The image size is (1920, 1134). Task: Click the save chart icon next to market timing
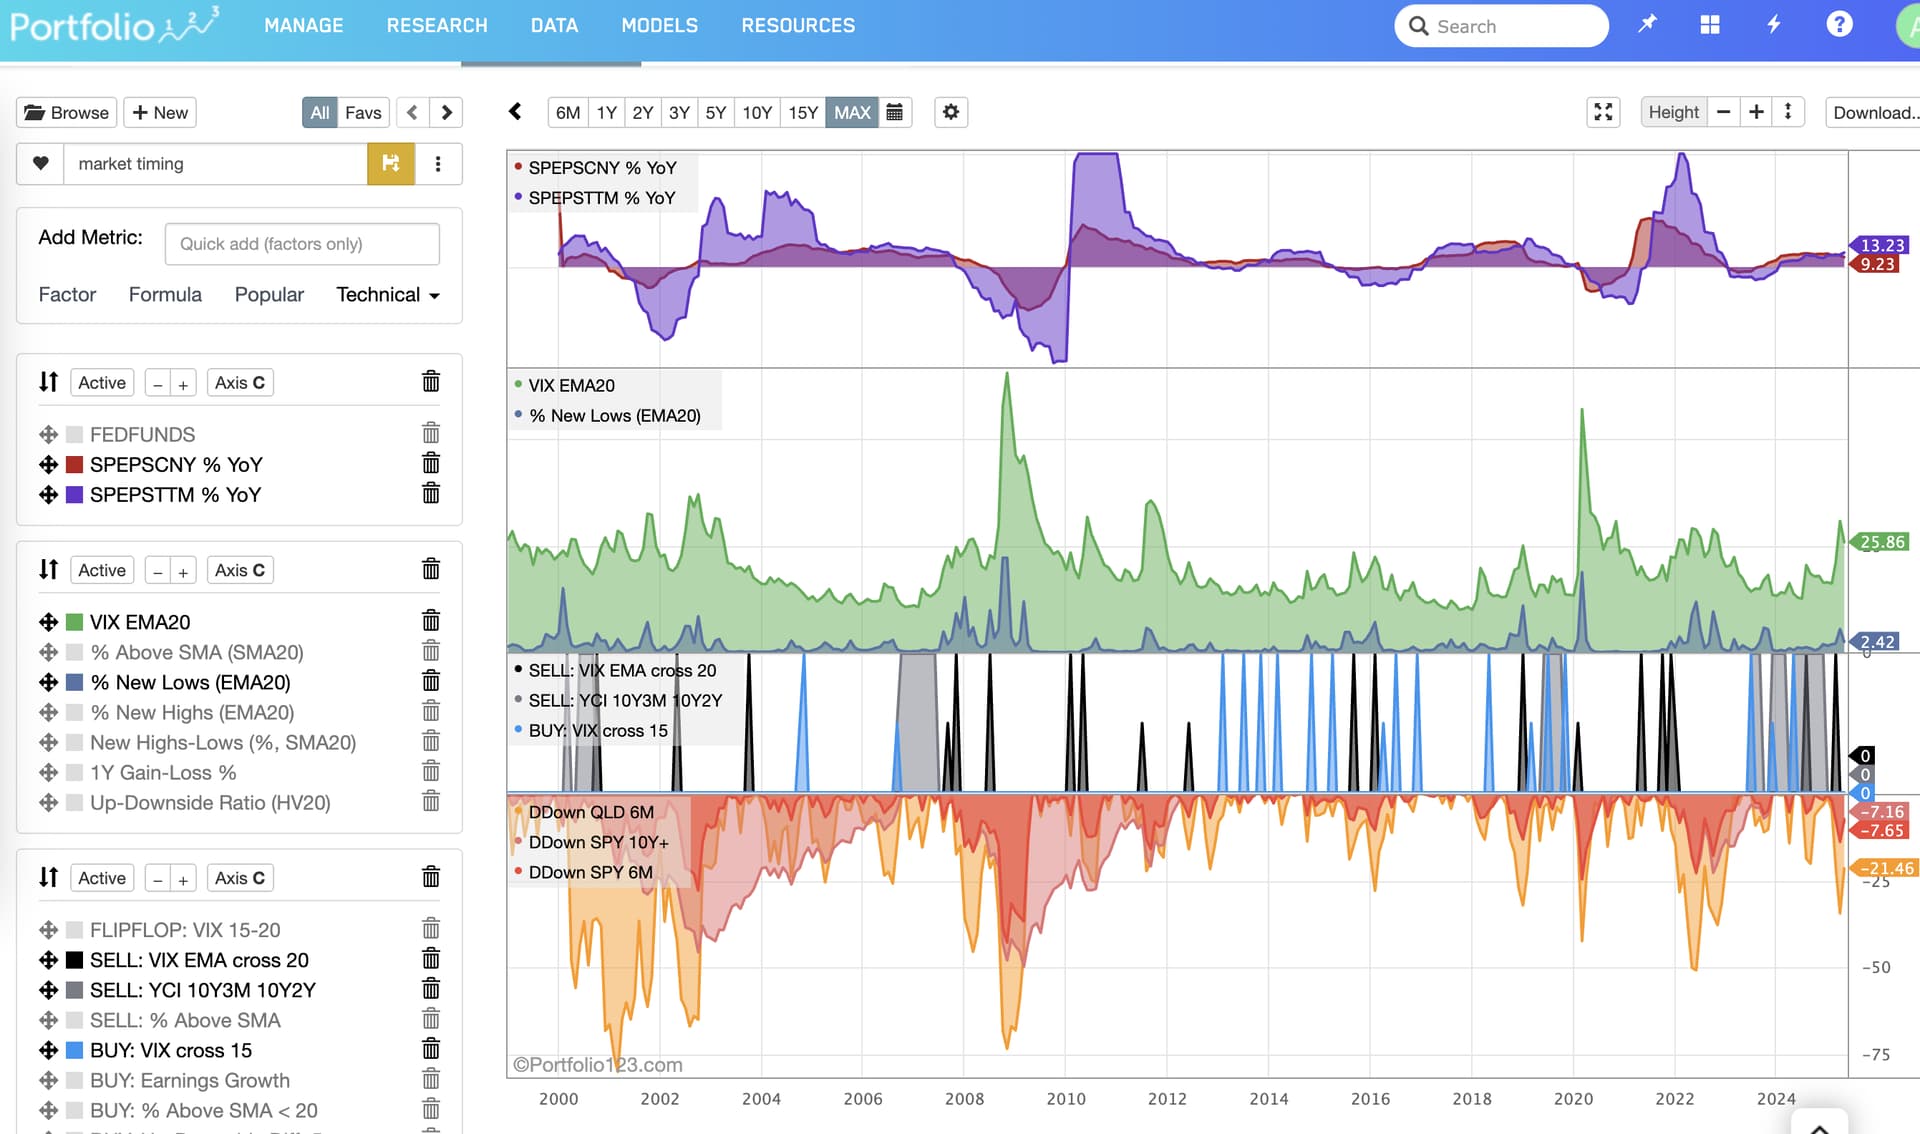pos(391,164)
